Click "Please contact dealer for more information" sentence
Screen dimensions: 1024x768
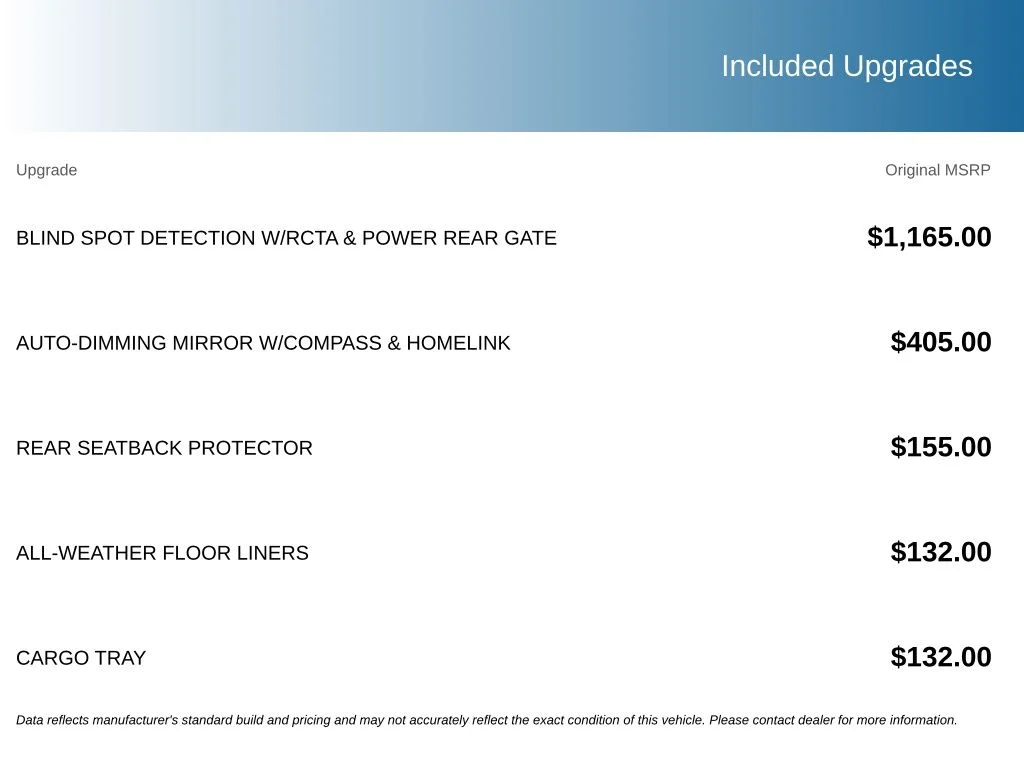(833, 720)
